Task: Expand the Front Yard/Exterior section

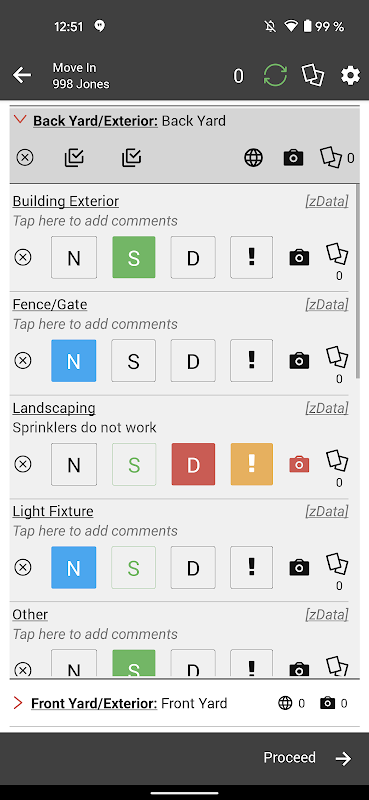Action: click(x=18, y=703)
